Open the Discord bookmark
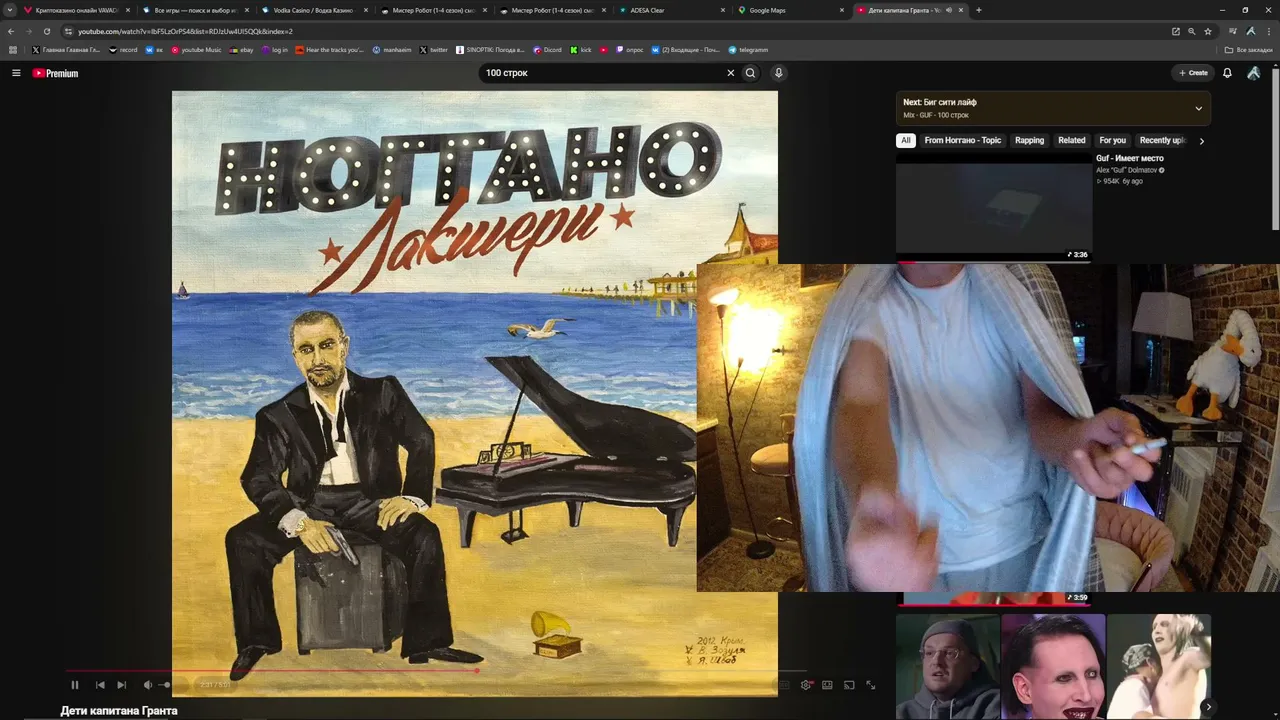 [548, 50]
